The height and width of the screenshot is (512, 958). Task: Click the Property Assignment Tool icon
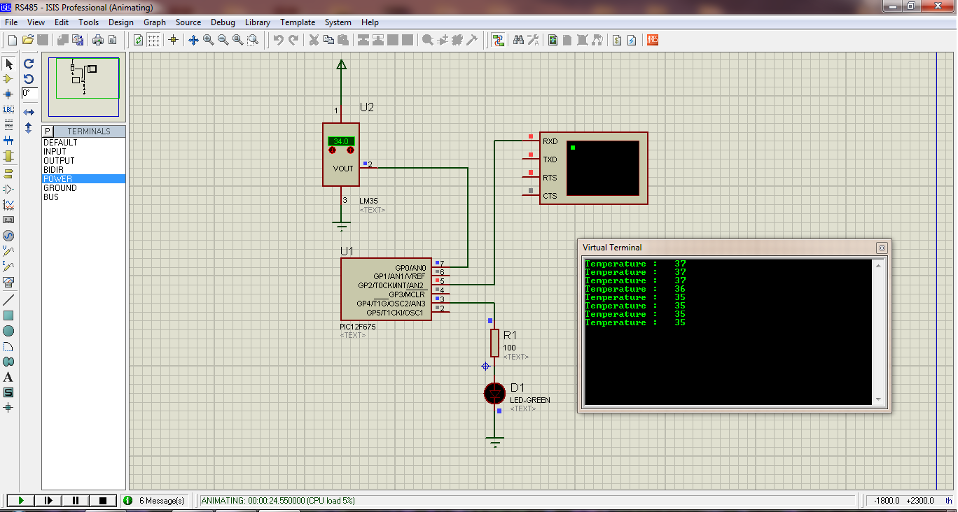(x=533, y=40)
